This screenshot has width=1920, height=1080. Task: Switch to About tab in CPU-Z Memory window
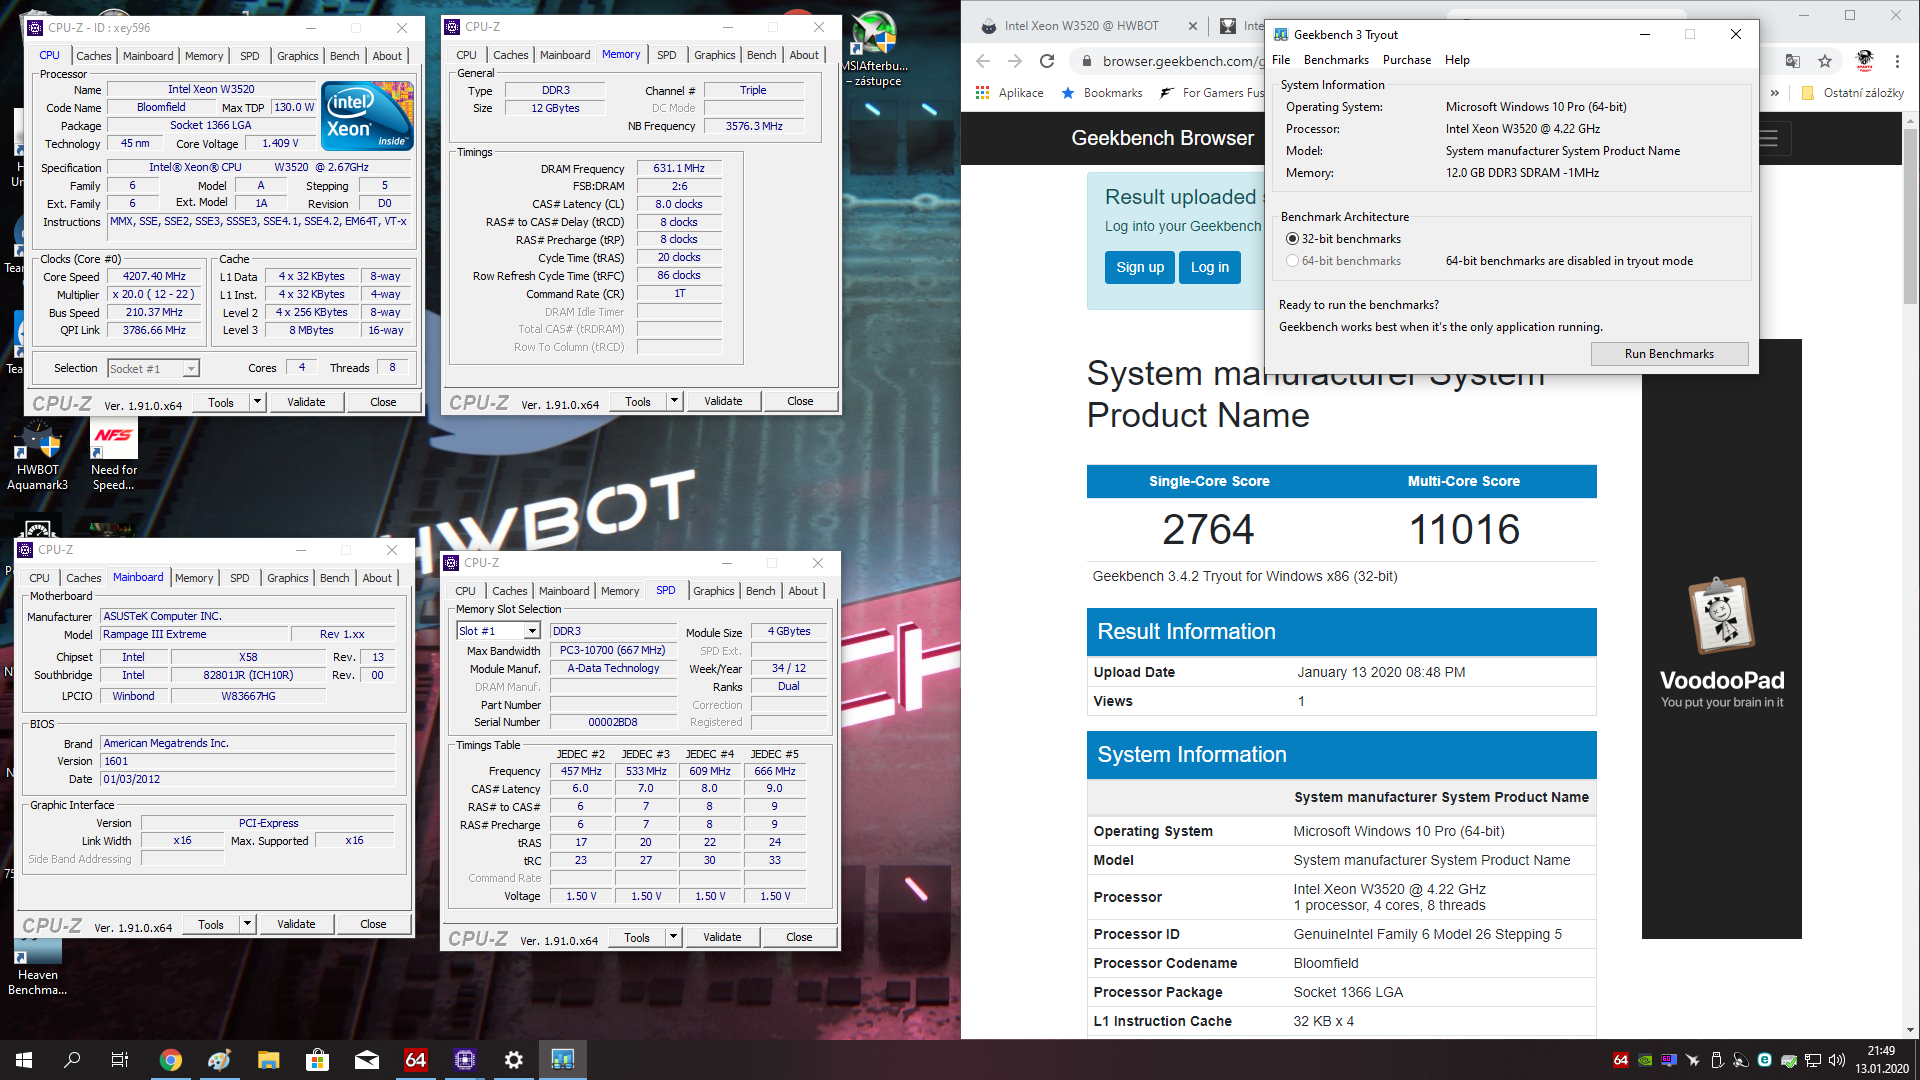click(x=804, y=55)
